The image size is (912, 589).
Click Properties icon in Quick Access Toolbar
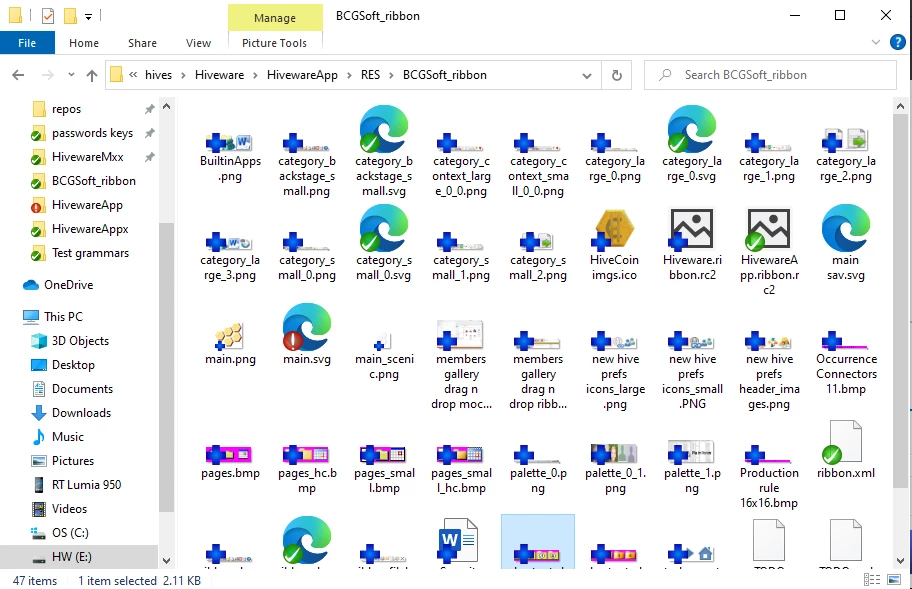(48, 16)
